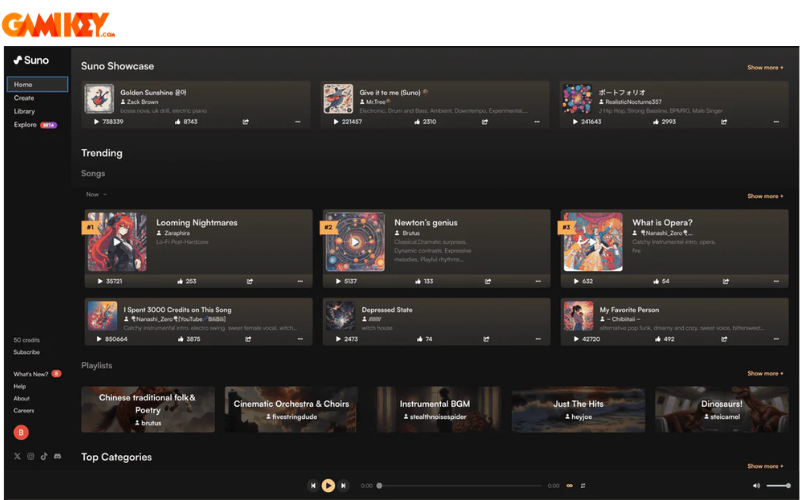Click the volume speaker icon to mute

coord(757,485)
